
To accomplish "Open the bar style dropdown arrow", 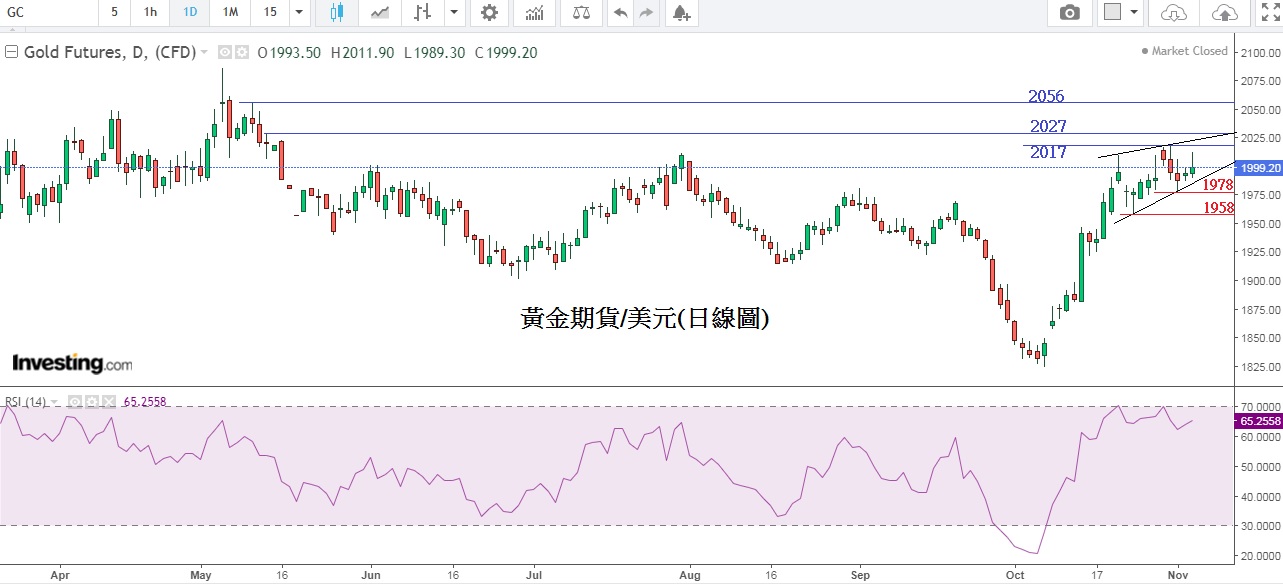I will [455, 13].
